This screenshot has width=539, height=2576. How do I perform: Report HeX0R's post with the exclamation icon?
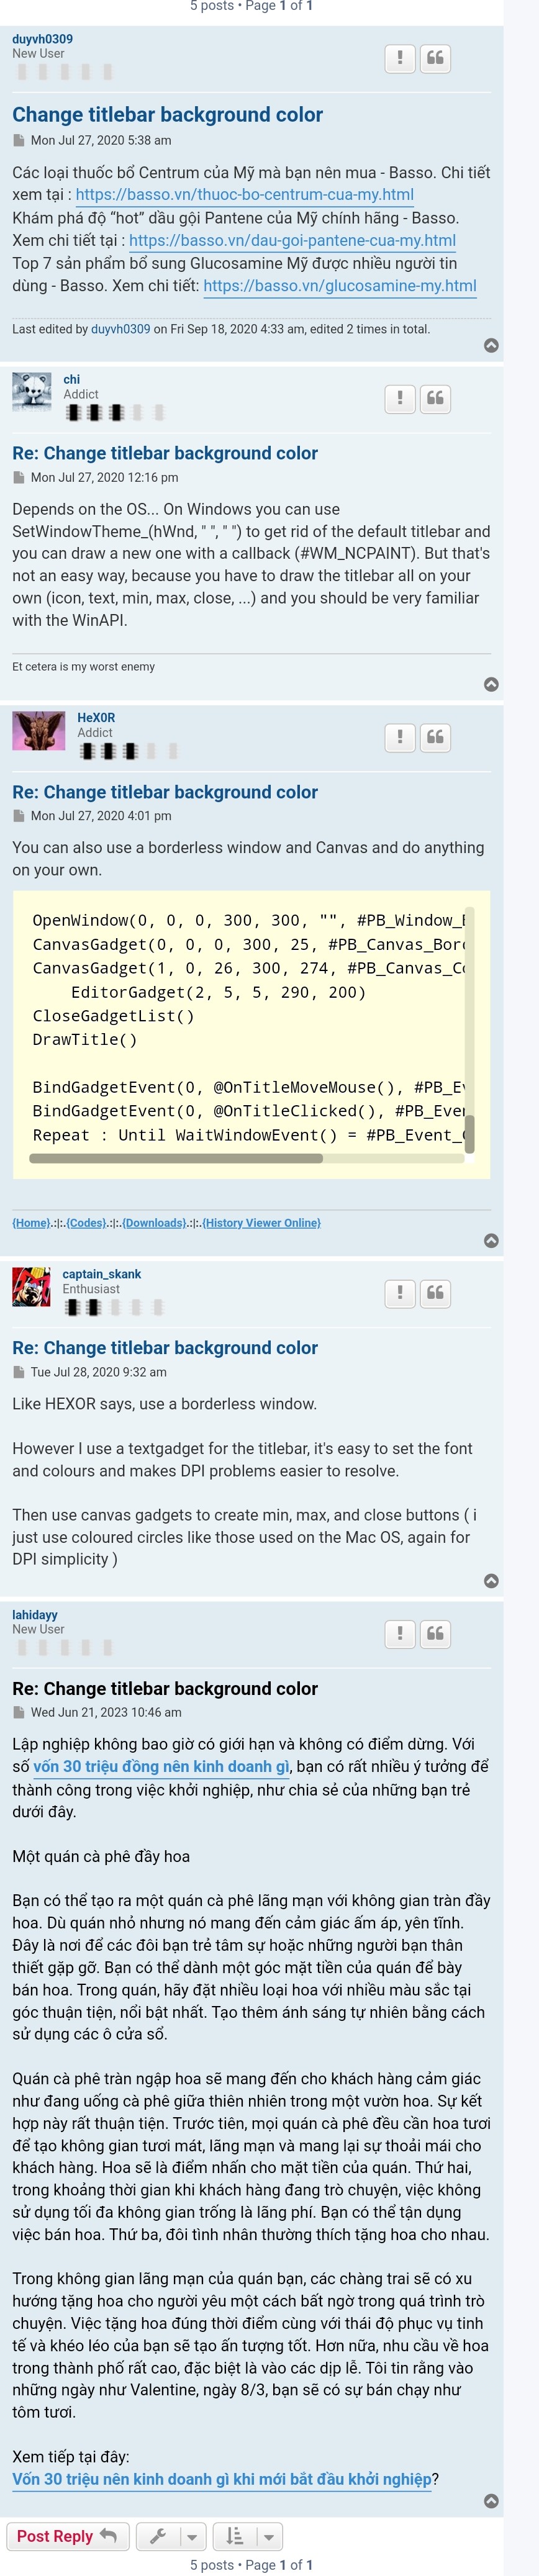coord(400,737)
